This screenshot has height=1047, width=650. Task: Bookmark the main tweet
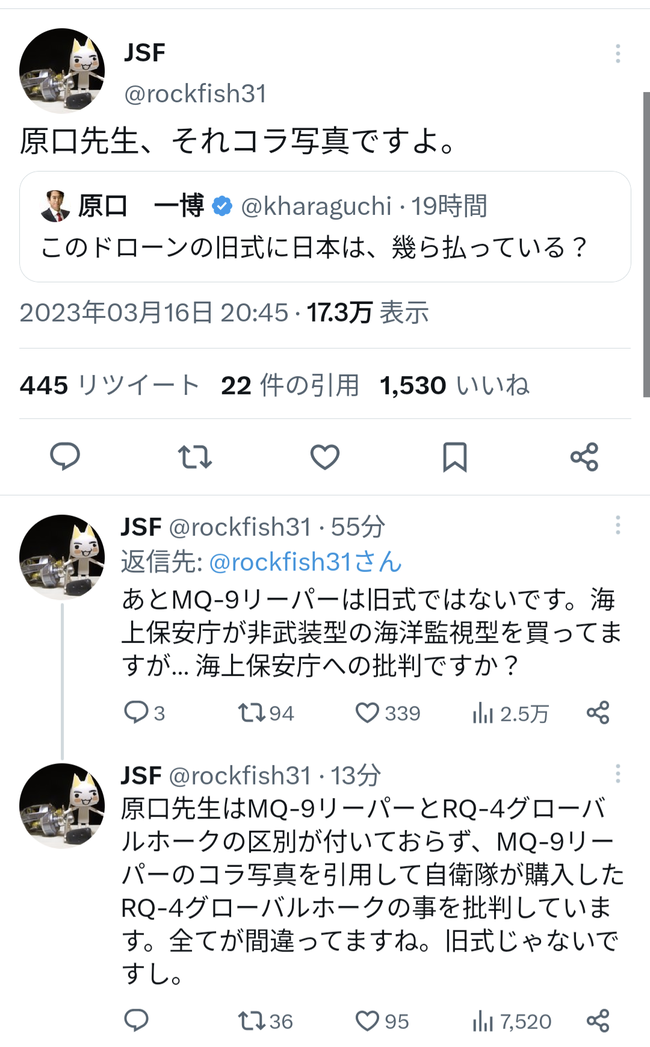click(x=455, y=457)
